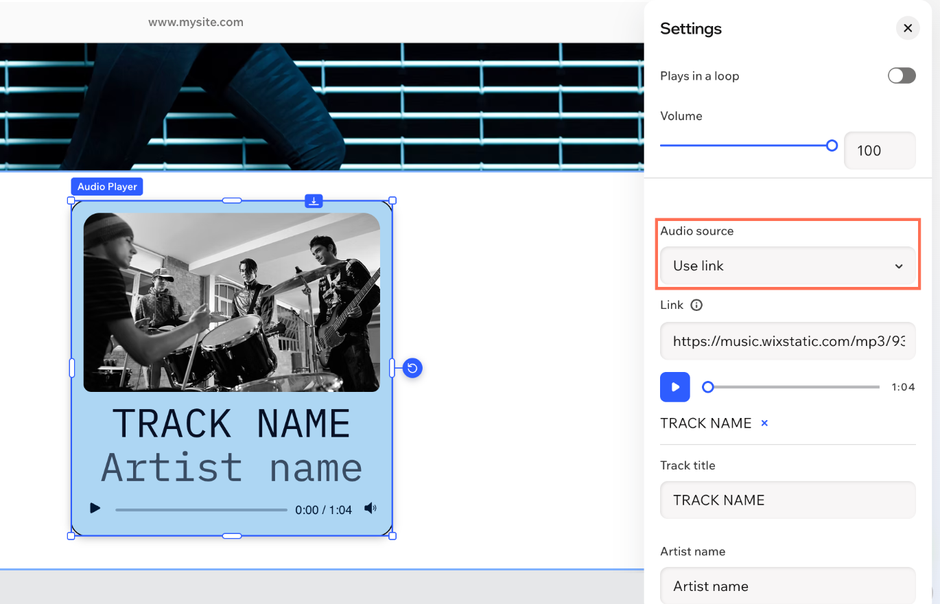The image size is (940, 604).
Task: Click the download icon atop audio player
Action: 314,201
